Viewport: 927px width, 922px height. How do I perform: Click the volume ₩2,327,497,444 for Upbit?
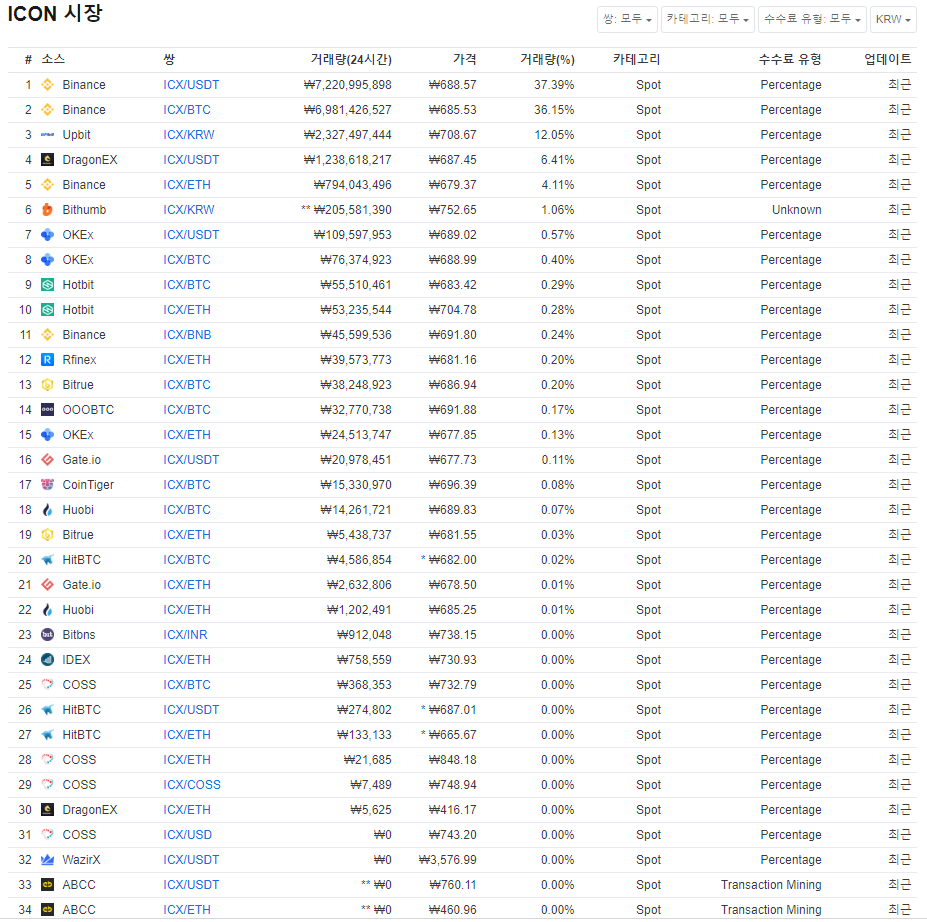(347, 135)
